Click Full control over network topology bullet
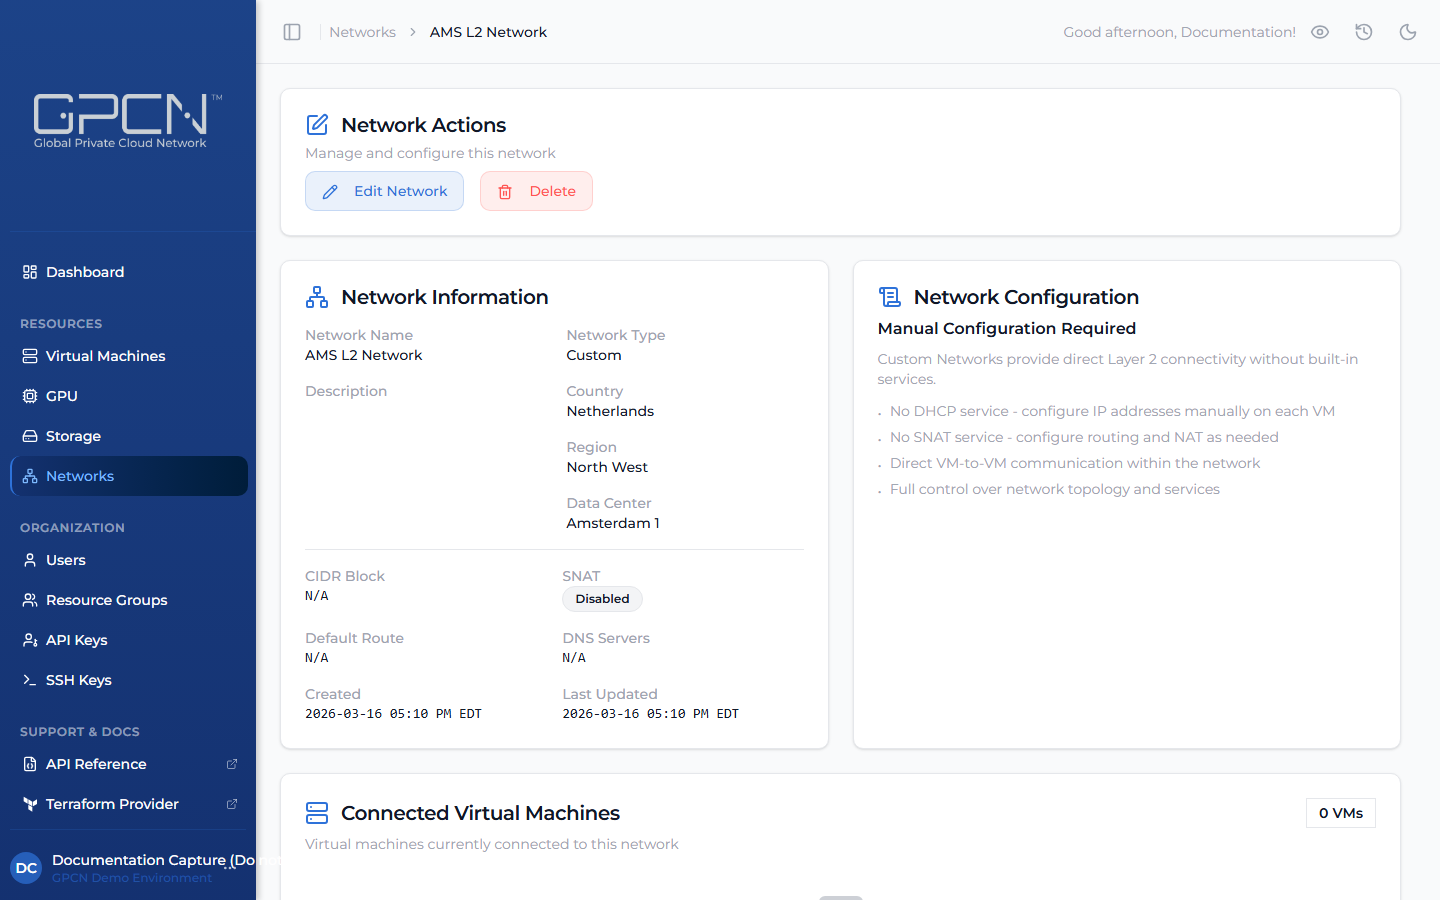This screenshot has height=900, width=1440. click(x=1055, y=489)
